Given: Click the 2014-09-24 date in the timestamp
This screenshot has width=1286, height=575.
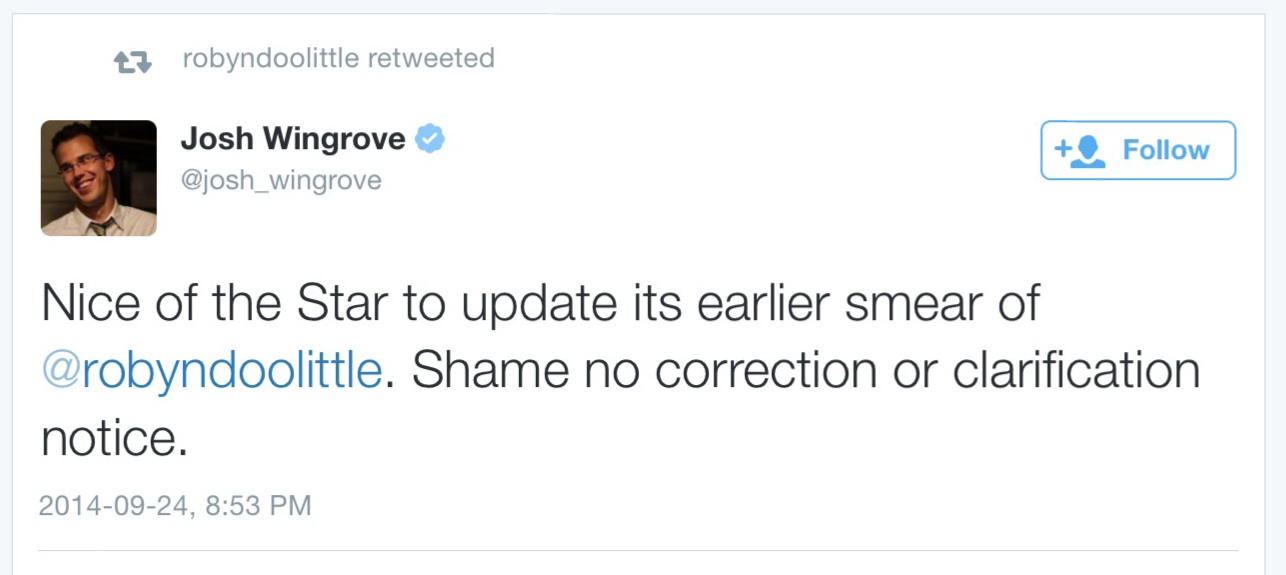Looking at the screenshot, I should pyautogui.click(x=114, y=506).
